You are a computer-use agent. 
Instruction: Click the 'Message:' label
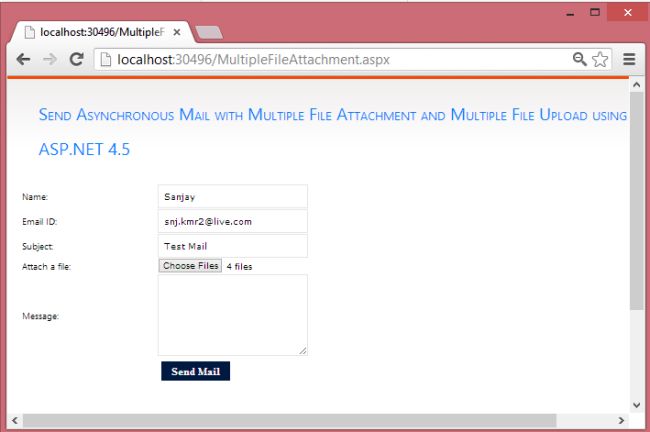tap(41, 316)
